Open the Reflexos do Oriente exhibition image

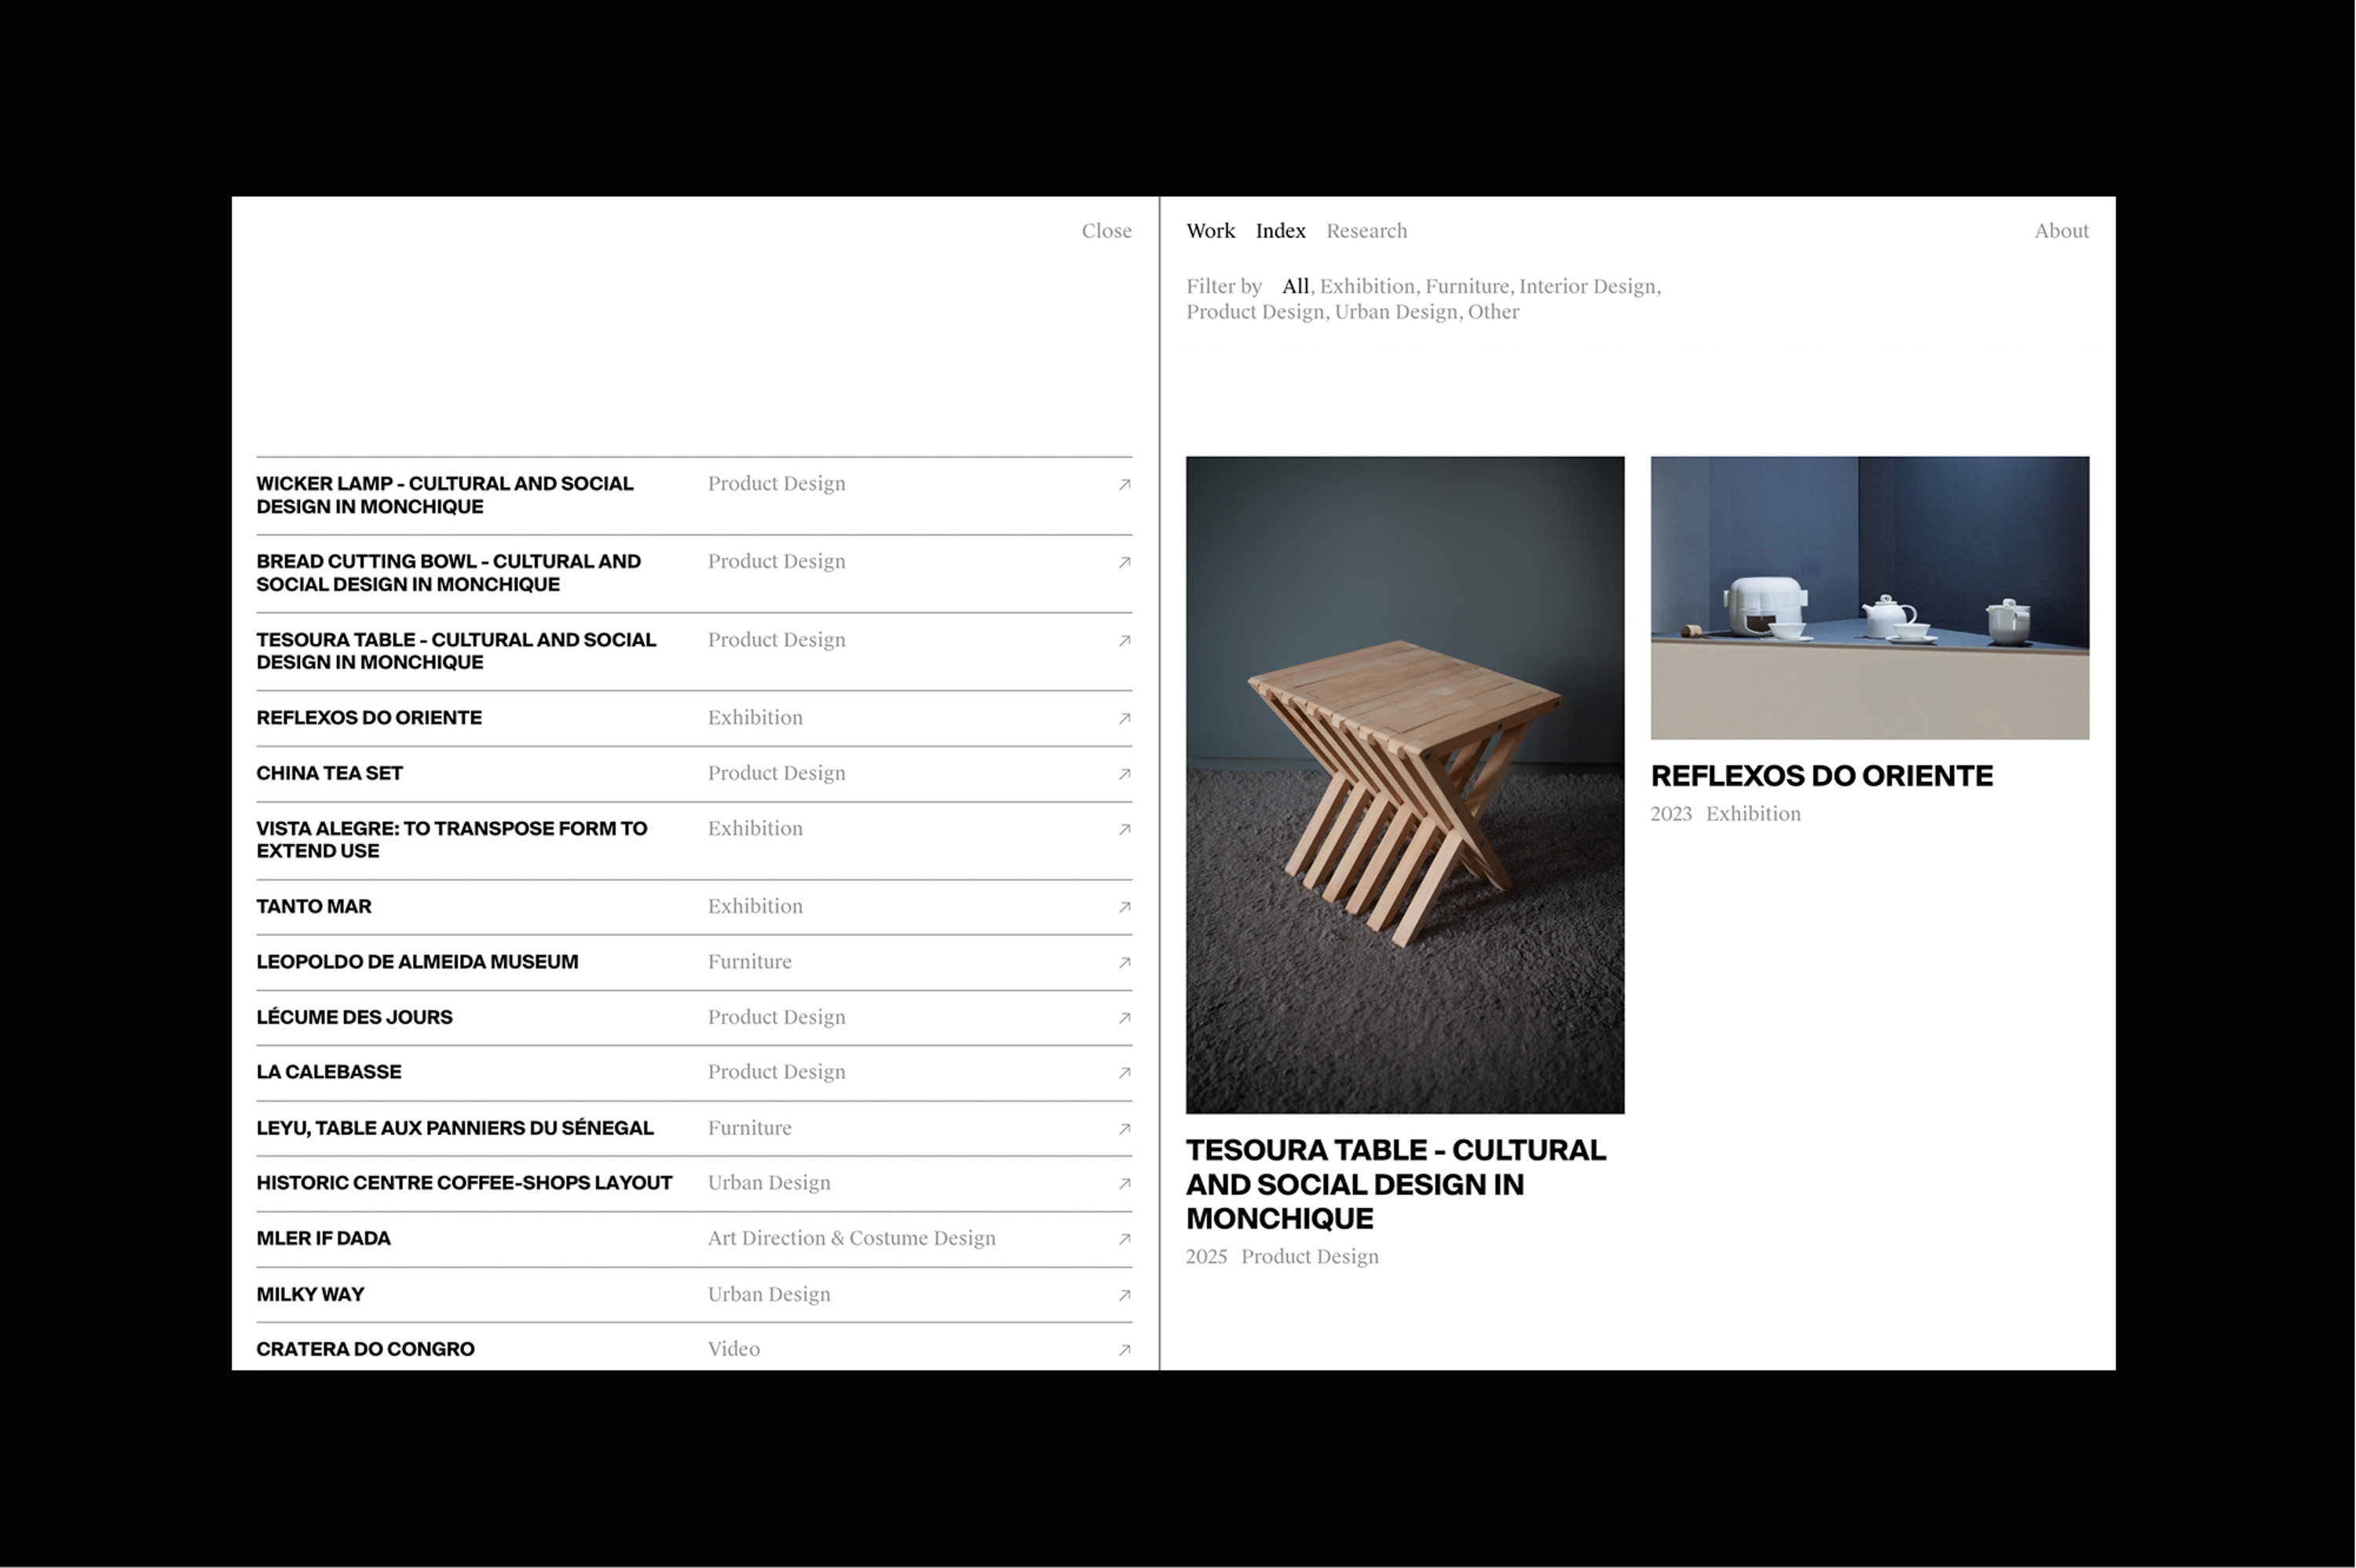[x=1869, y=598]
